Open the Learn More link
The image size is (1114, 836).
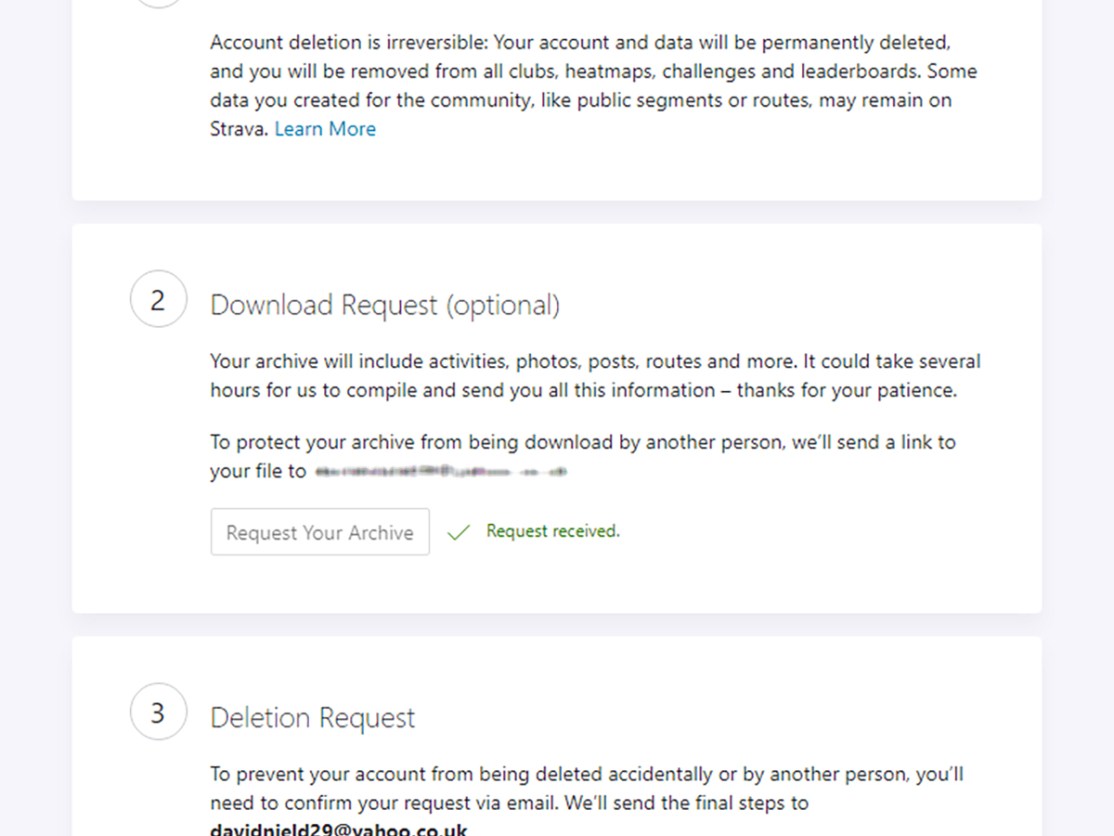(324, 128)
